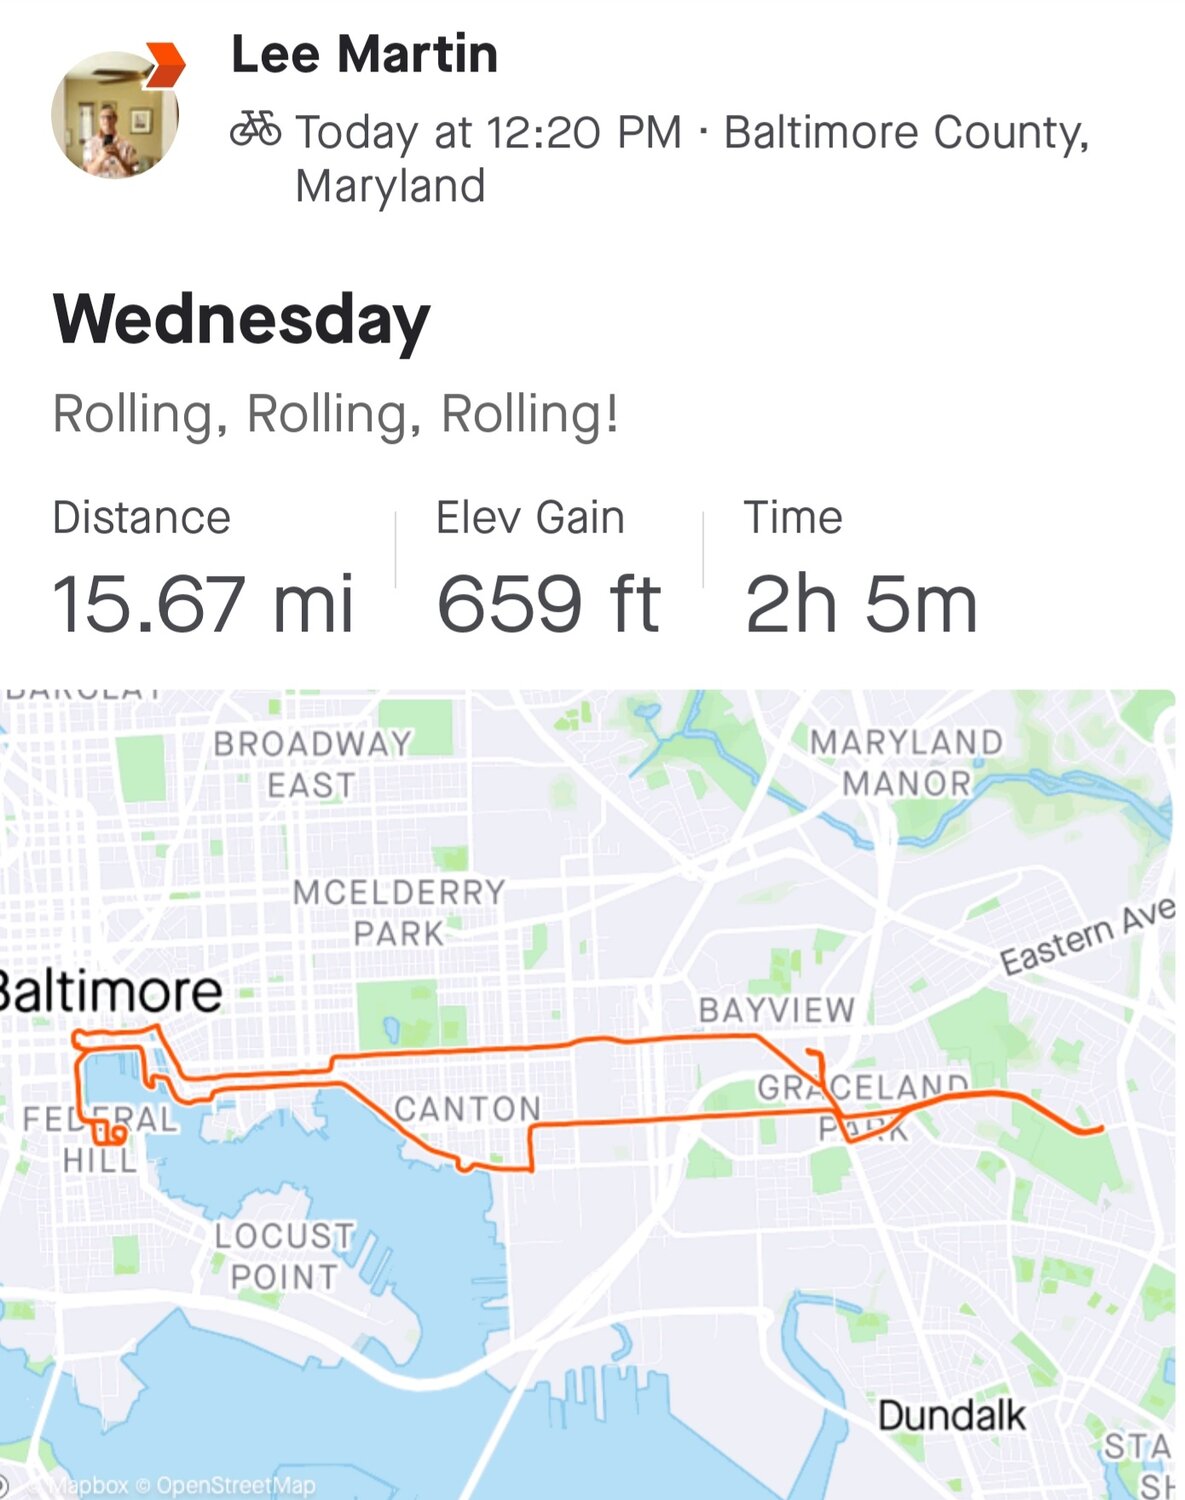Open Lee Martin's profile photo
This screenshot has width=1185, height=1500.
113,116
